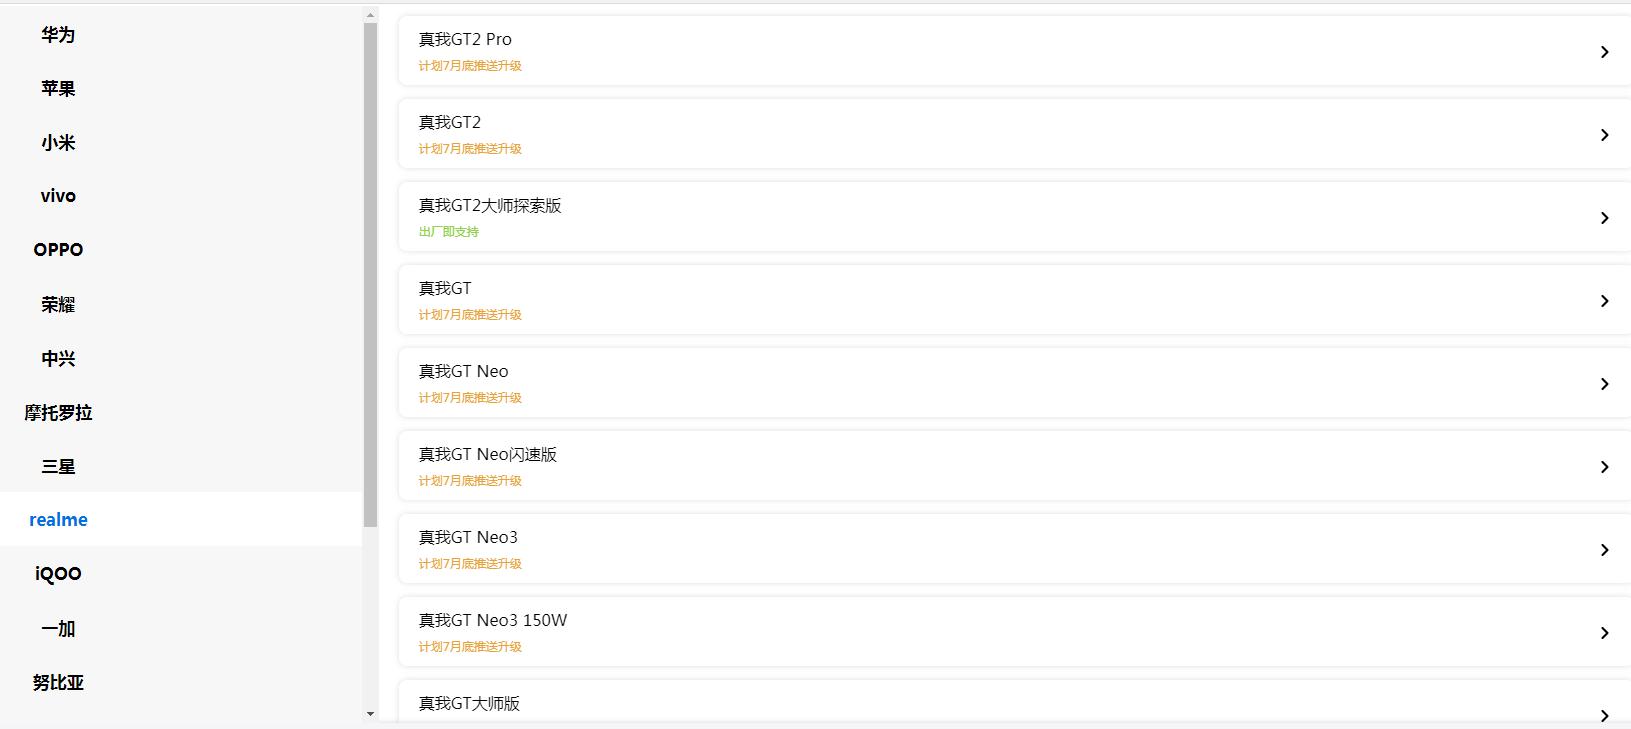Open the OPPO brand list

coord(58,250)
